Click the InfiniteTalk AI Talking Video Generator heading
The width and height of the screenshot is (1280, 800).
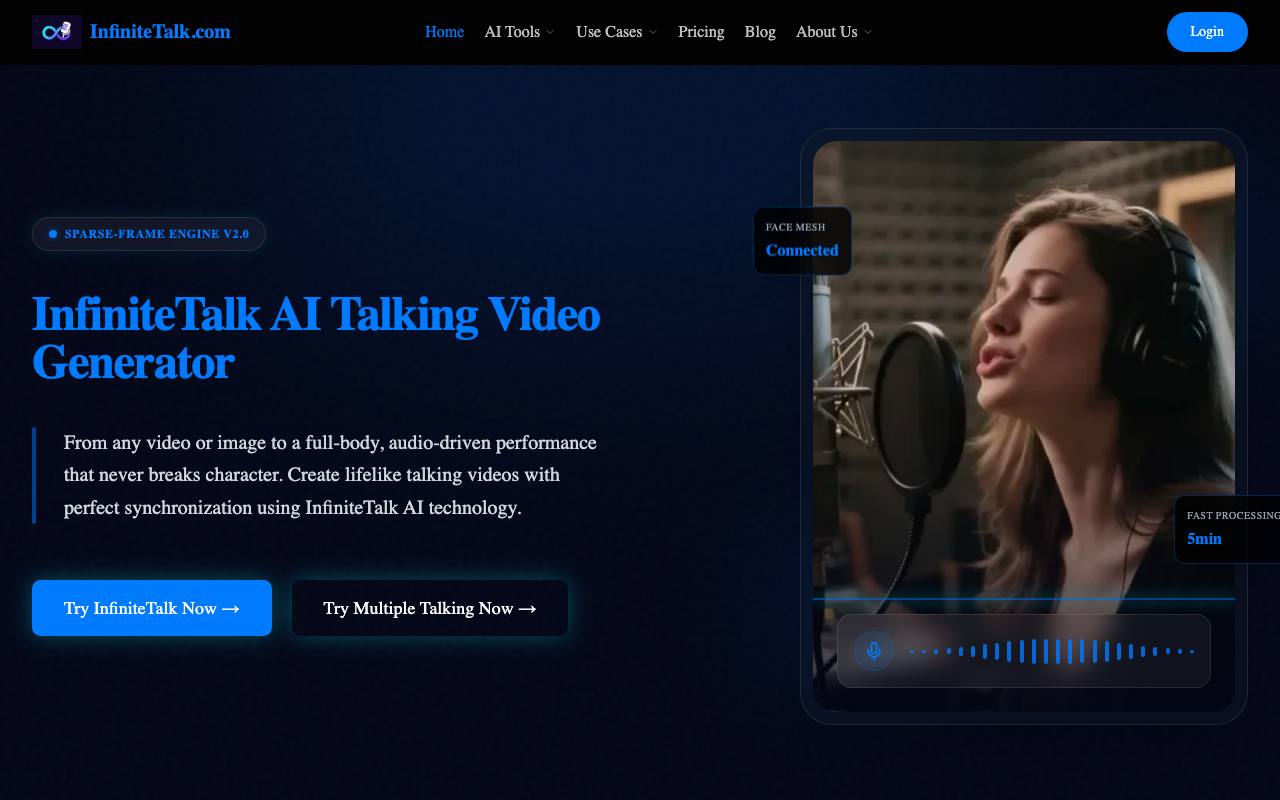click(x=316, y=338)
